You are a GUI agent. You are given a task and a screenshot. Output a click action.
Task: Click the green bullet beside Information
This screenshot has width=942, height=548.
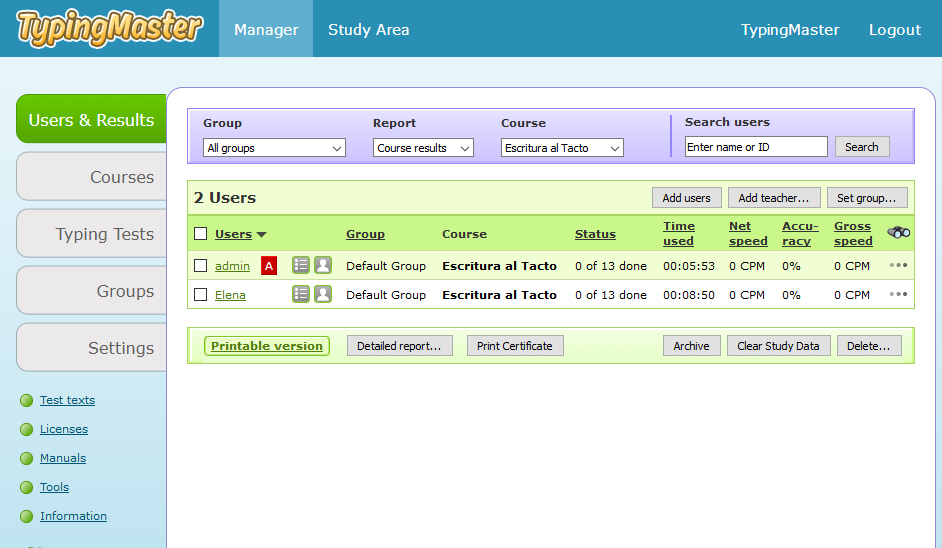click(x=26, y=516)
